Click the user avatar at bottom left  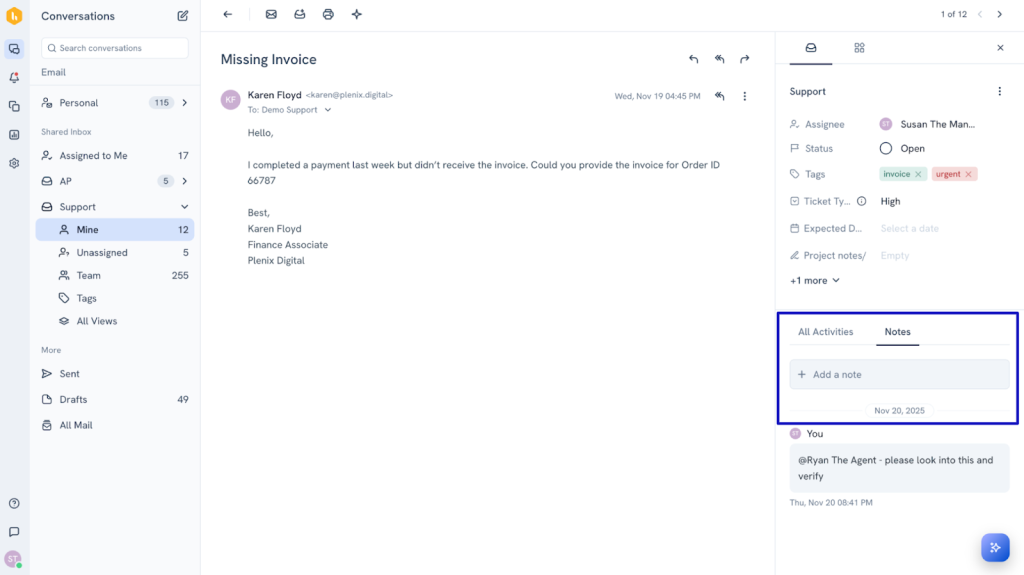point(13,559)
